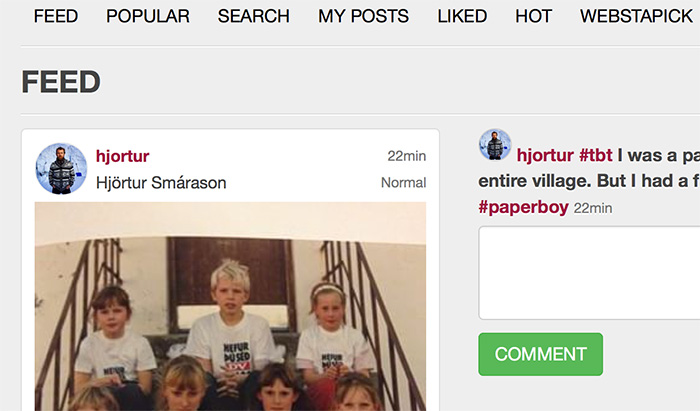Open the hjortur username link in post header
Screen dimensions: 700x411
pyautogui.click(x=122, y=156)
